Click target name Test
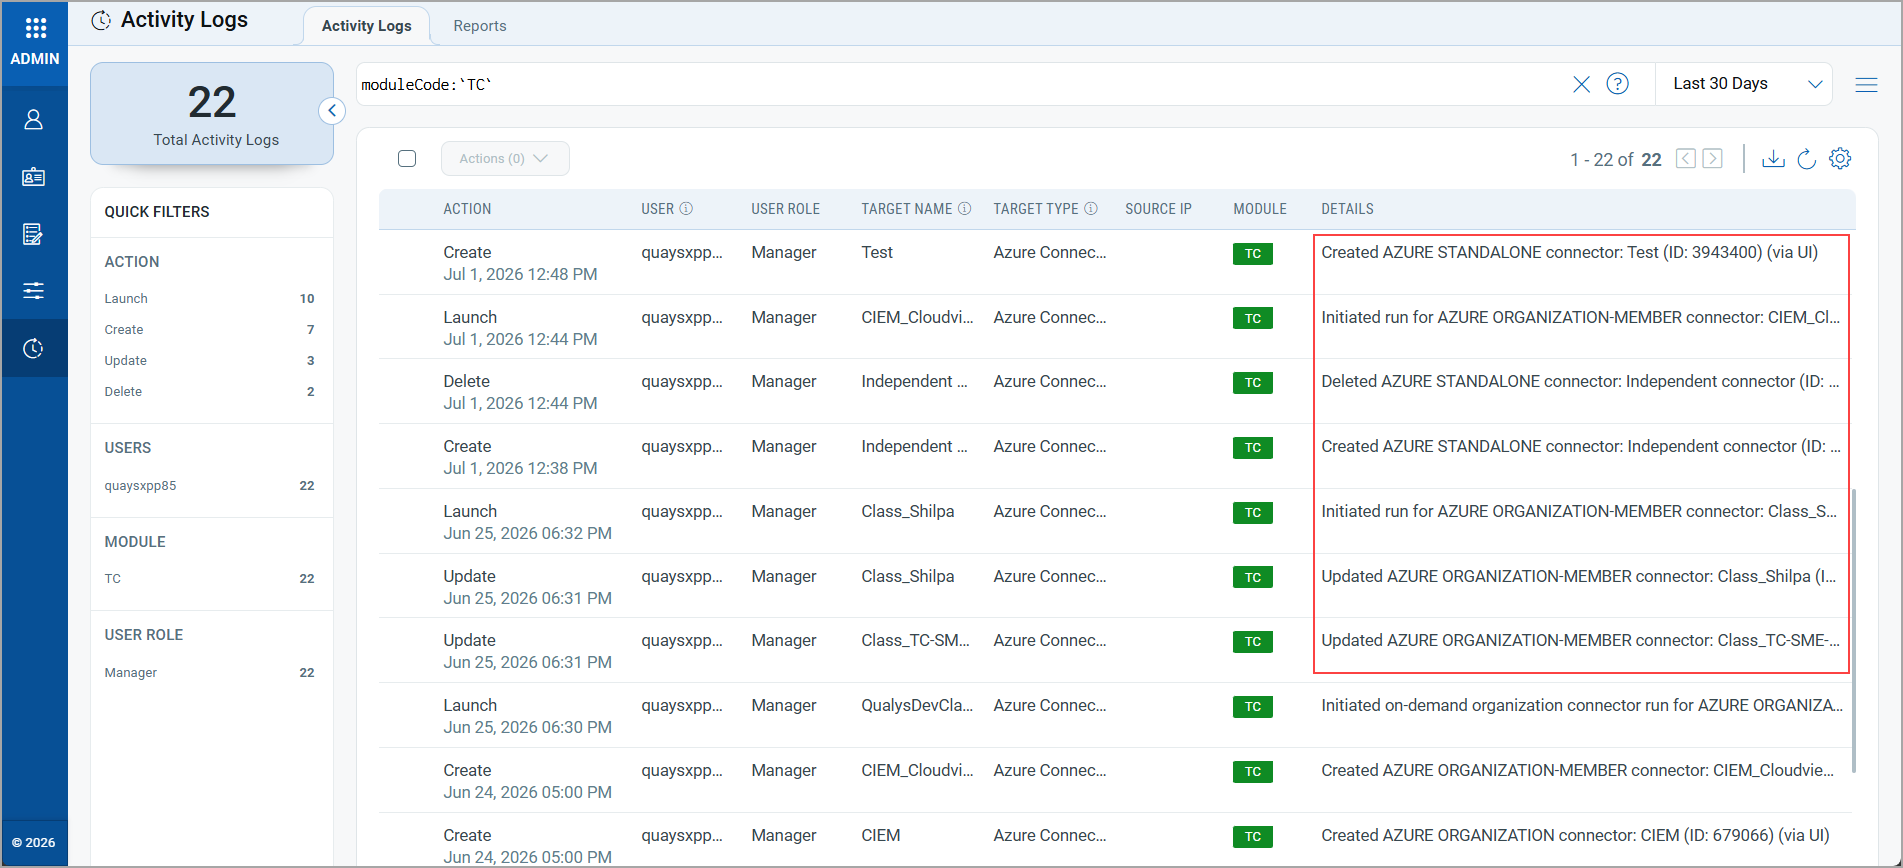Screen dimensions: 1903x868 pos(877,253)
